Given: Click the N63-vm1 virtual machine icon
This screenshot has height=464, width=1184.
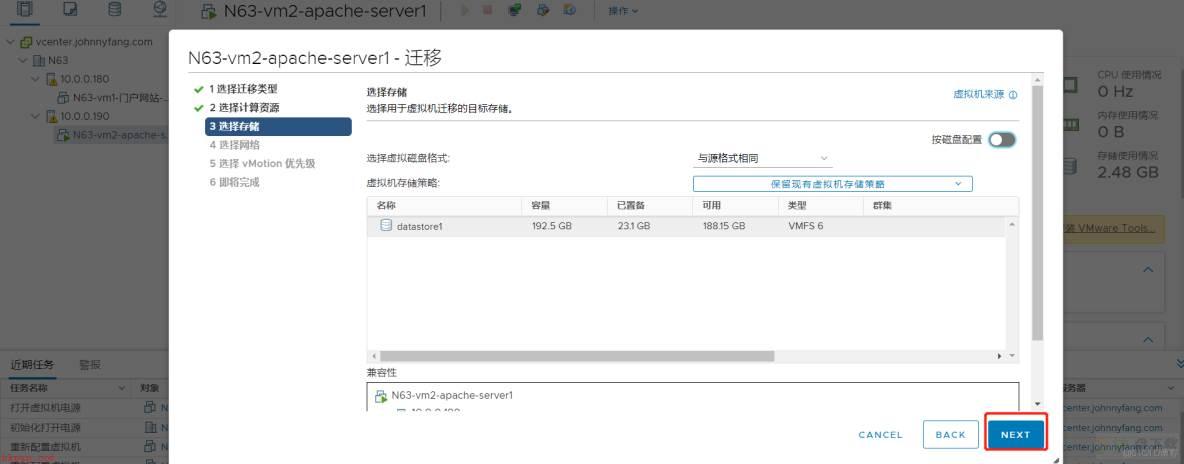Looking at the screenshot, I should 64,97.
